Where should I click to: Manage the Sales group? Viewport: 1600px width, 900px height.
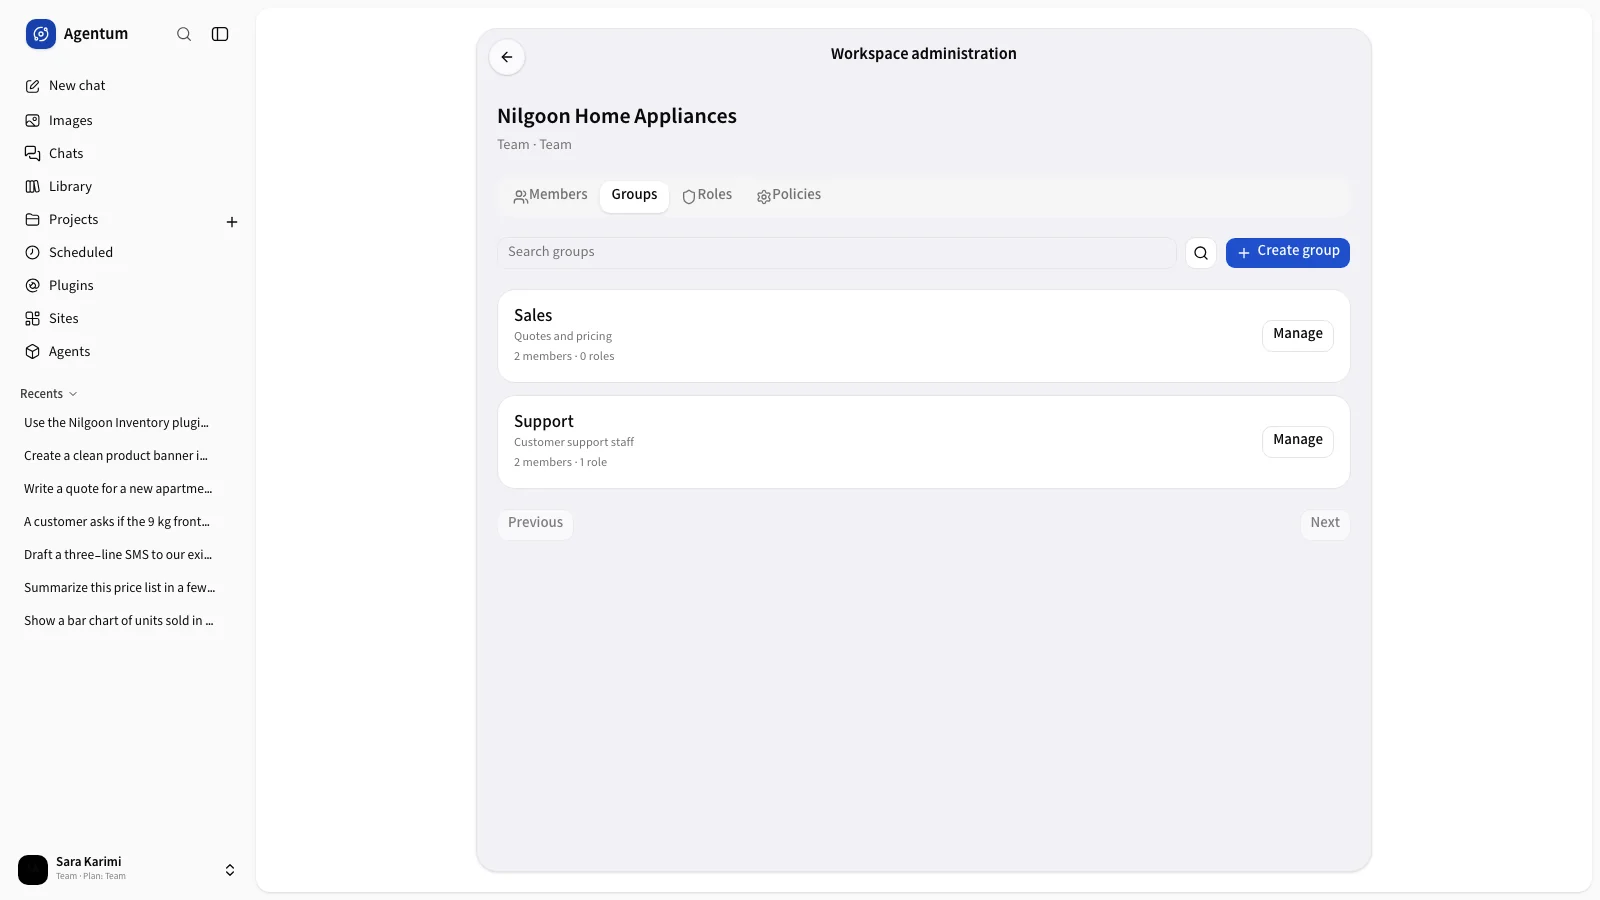(1298, 335)
